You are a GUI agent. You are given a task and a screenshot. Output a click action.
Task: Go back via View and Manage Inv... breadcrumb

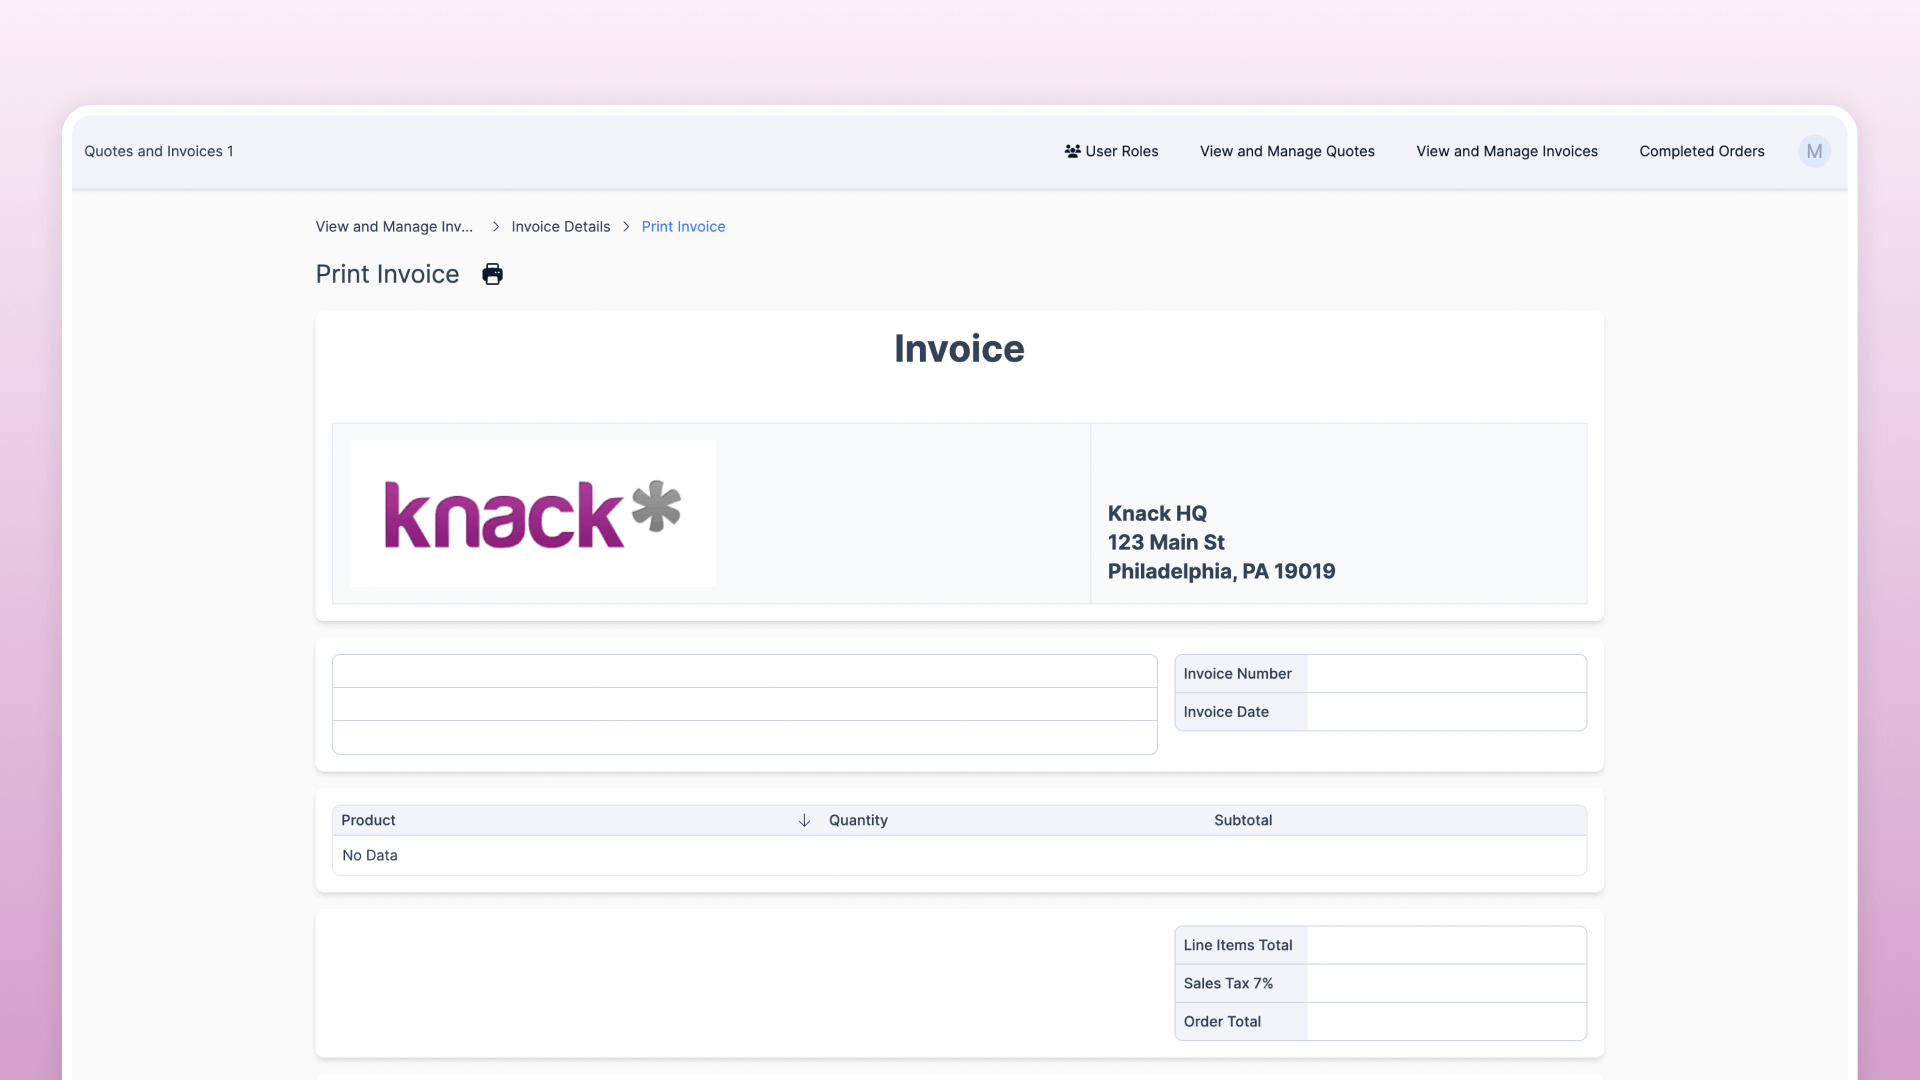(x=394, y=227)
